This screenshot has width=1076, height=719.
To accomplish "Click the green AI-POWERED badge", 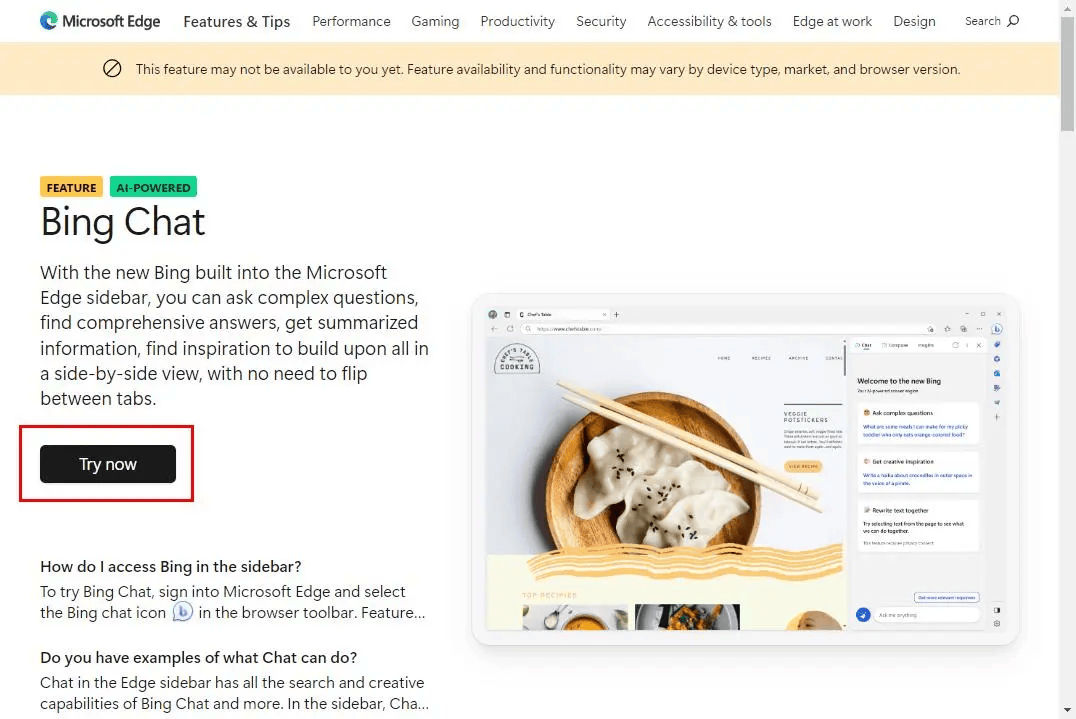I will (153, 187).
